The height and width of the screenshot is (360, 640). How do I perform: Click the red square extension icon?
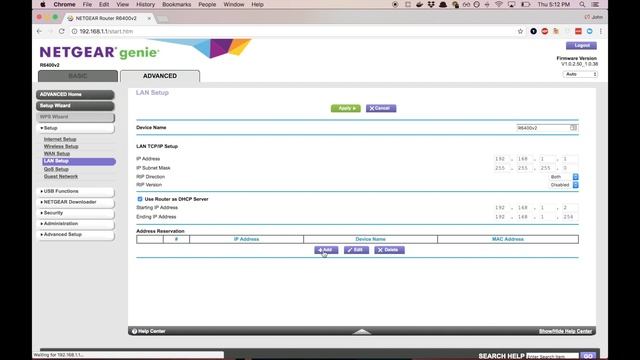coord(578,31)
